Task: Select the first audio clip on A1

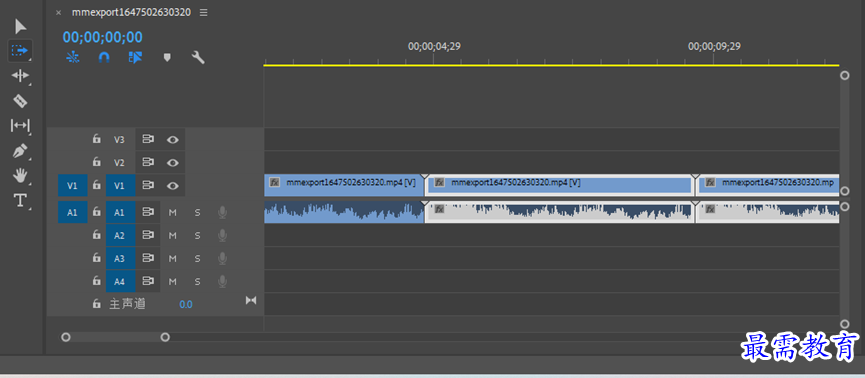Action: pyautogui.click(x=344, y=212)
